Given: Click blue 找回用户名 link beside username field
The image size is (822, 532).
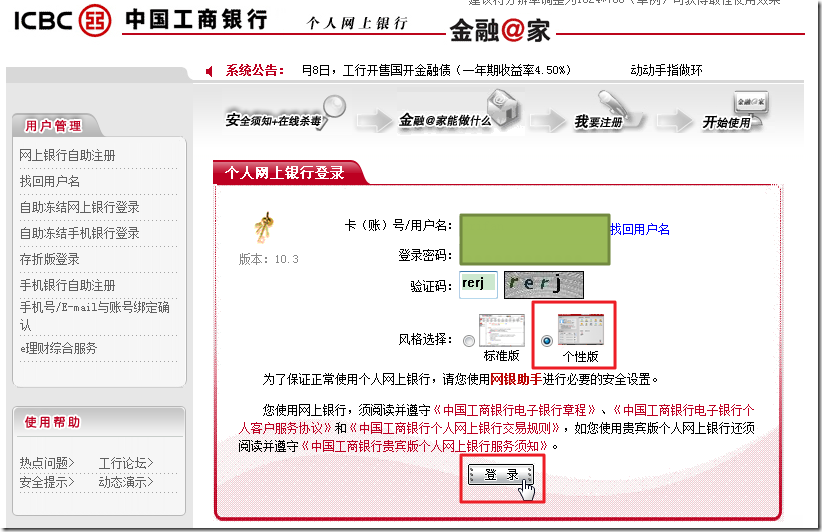Looking at the screenshot, I should [640, 230].
